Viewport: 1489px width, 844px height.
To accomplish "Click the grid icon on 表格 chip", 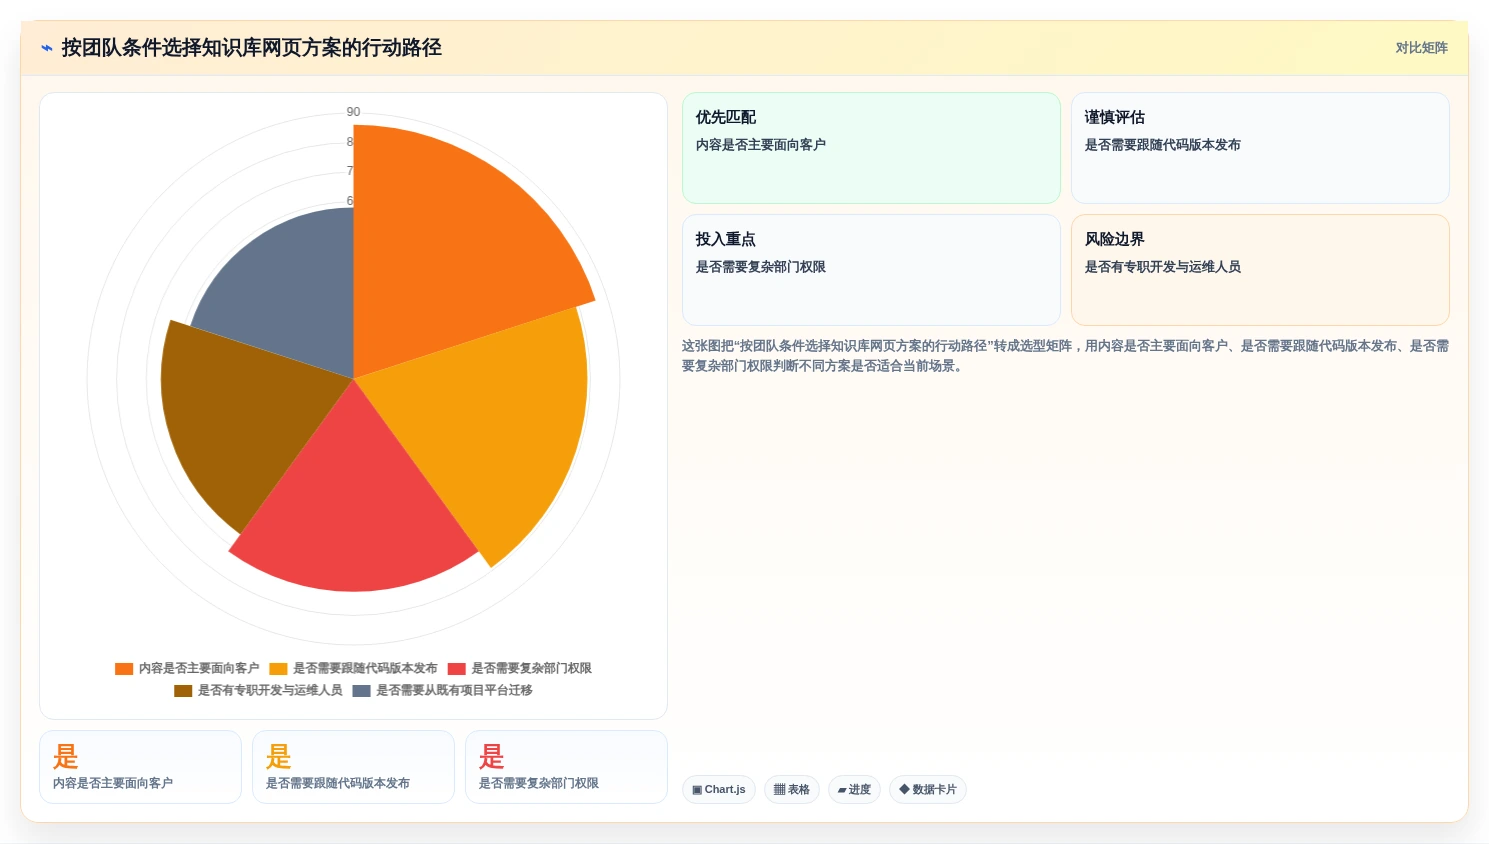I will pos(780,790).
